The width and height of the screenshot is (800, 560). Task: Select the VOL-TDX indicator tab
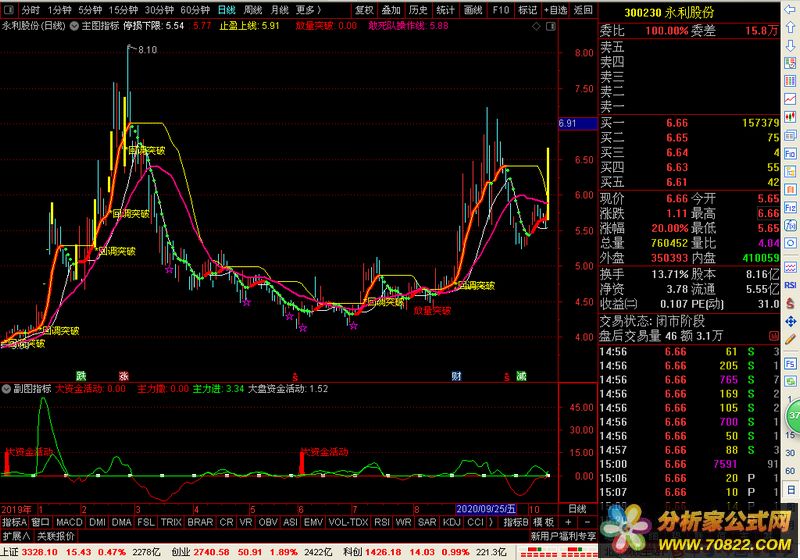click(x=348, y=522)
